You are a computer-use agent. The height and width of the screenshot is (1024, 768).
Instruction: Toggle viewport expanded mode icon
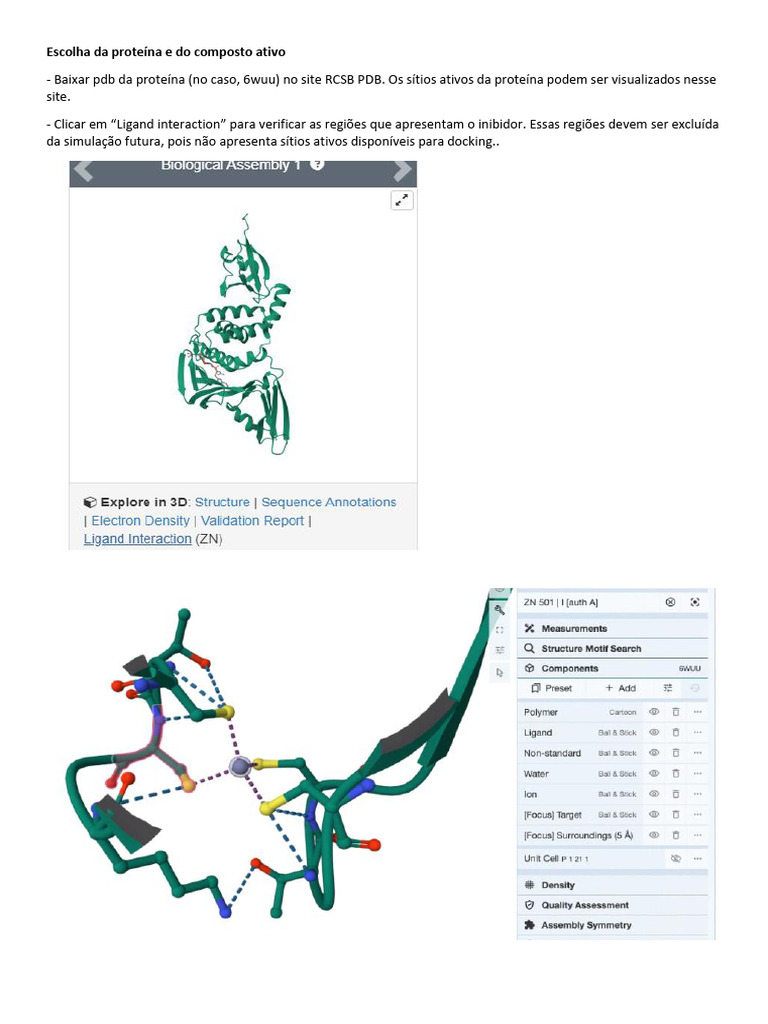500,630
